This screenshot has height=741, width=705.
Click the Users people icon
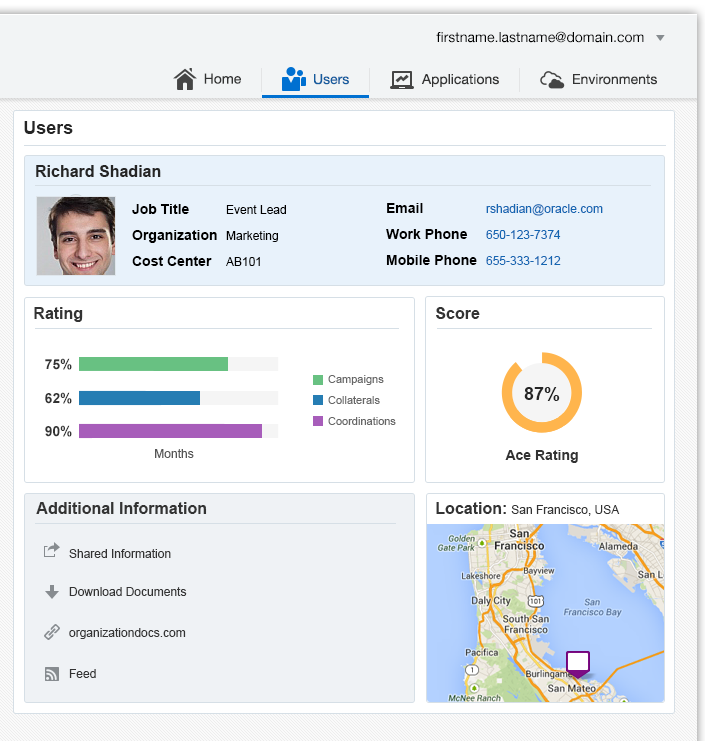tap(294, 79)
